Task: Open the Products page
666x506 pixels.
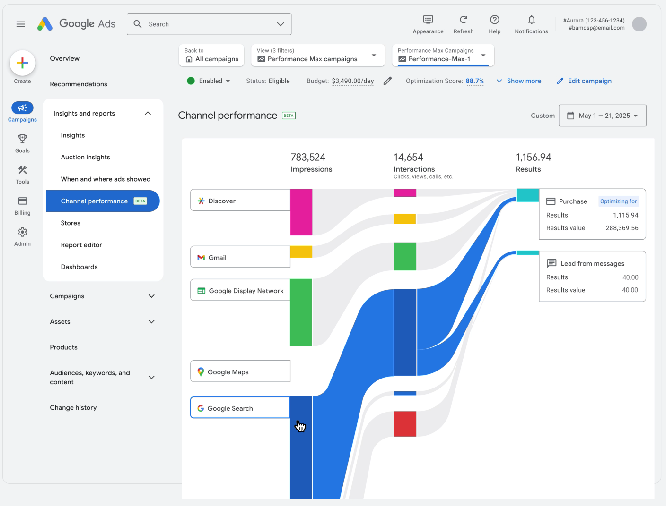Action: [63, 347]
